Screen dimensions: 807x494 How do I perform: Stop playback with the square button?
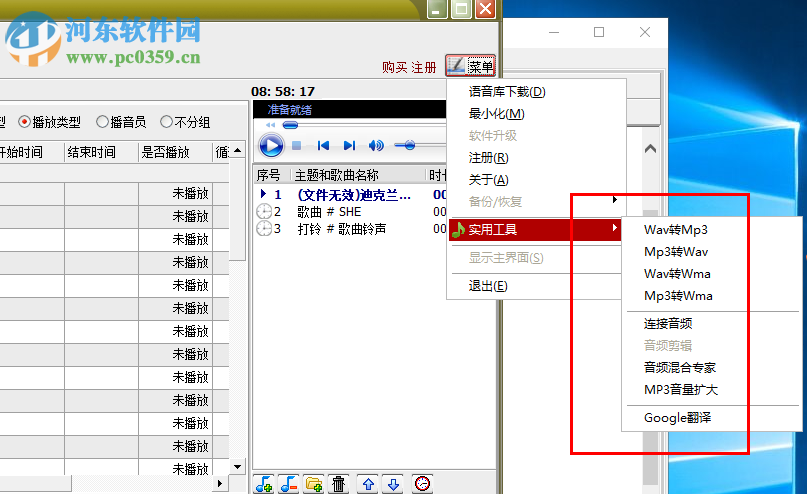[296, 146]
